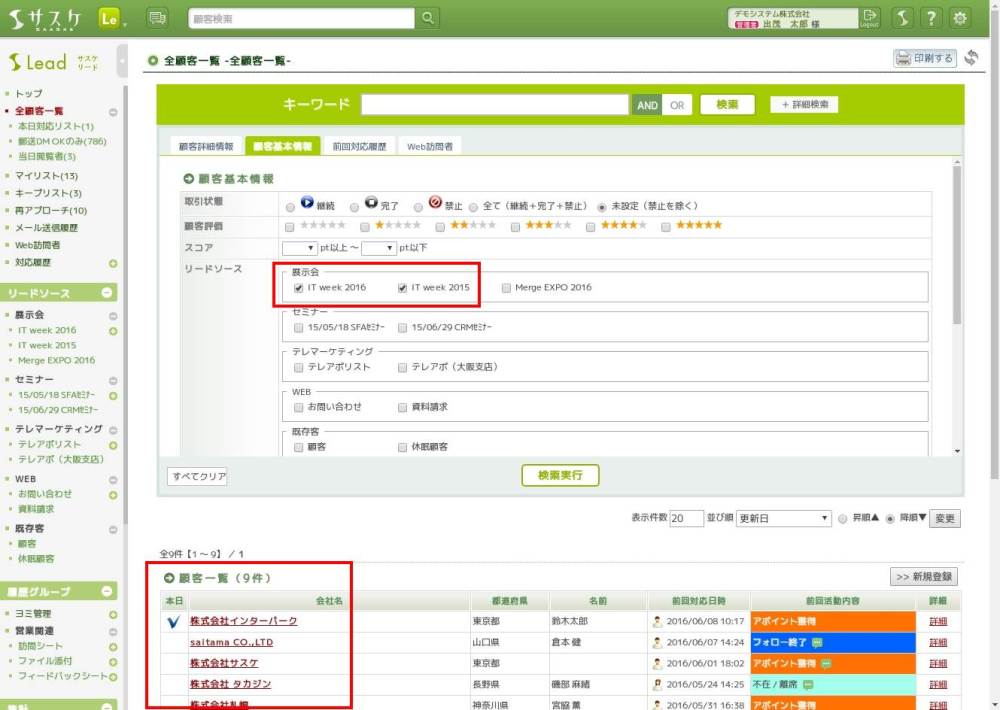Click the magnifier search icon in top bar
Screen dimensions: 1000x710
click(x=428, y=18)
